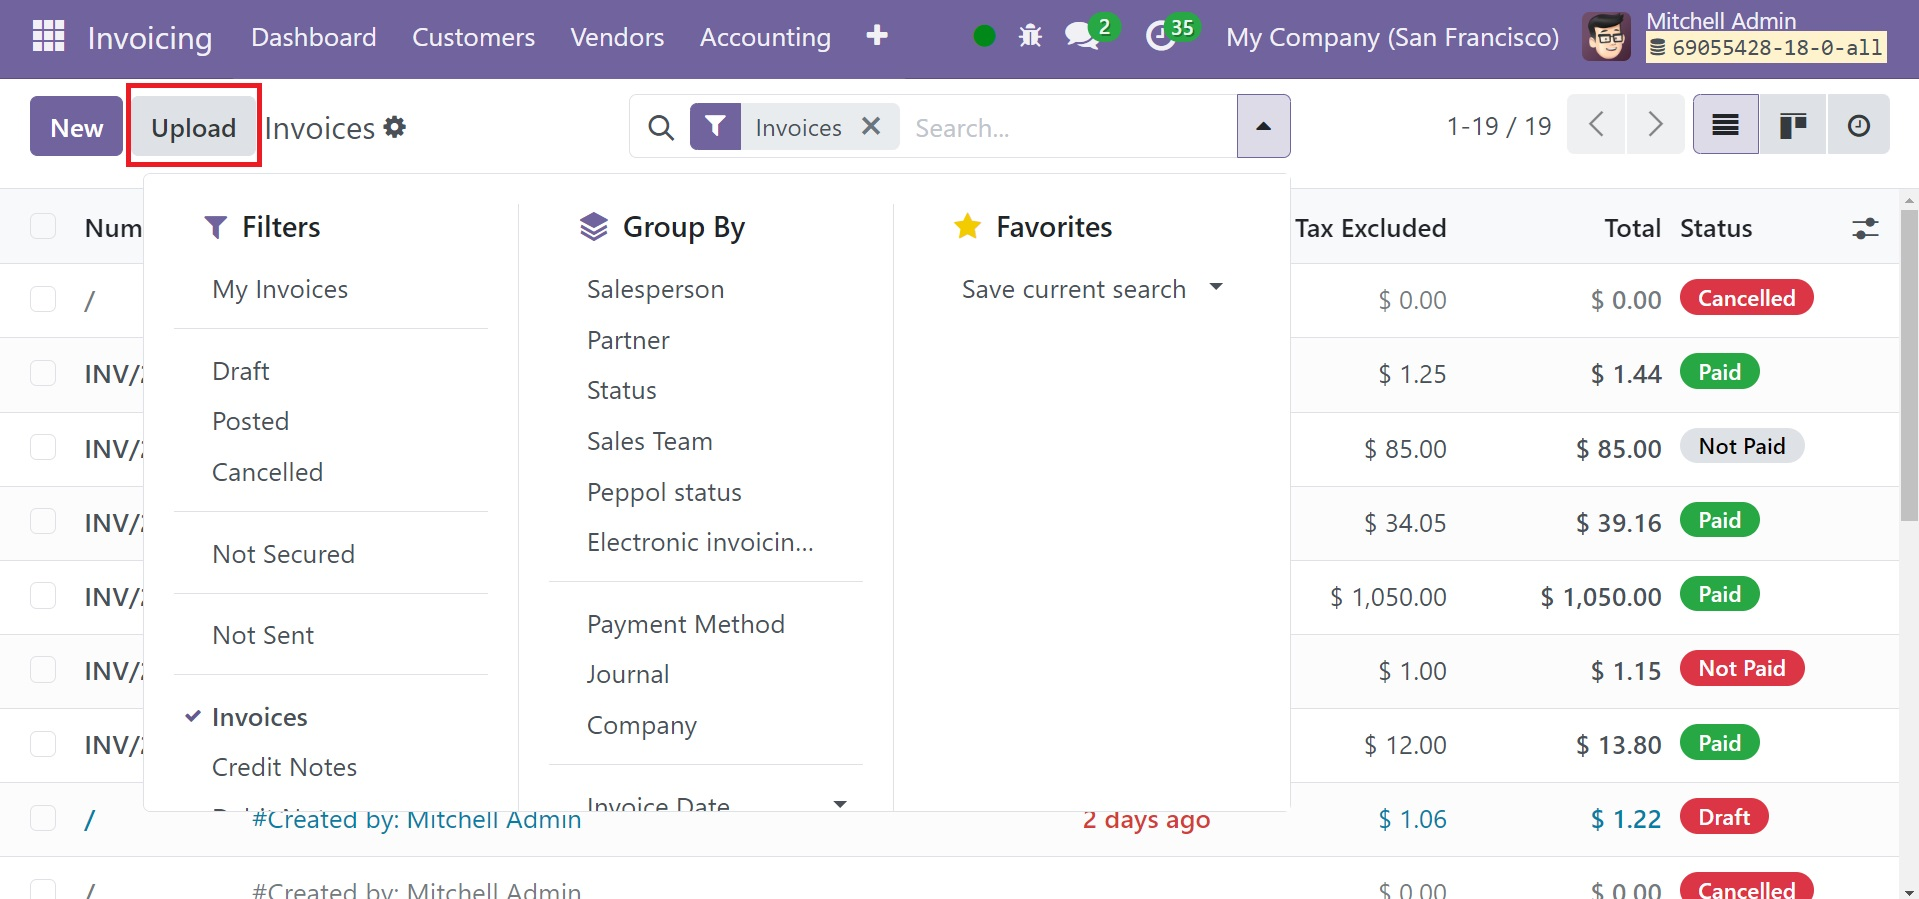Open the apps grid home menu
This screenshot has height=899, width=1919.
[x=48, y=36]
